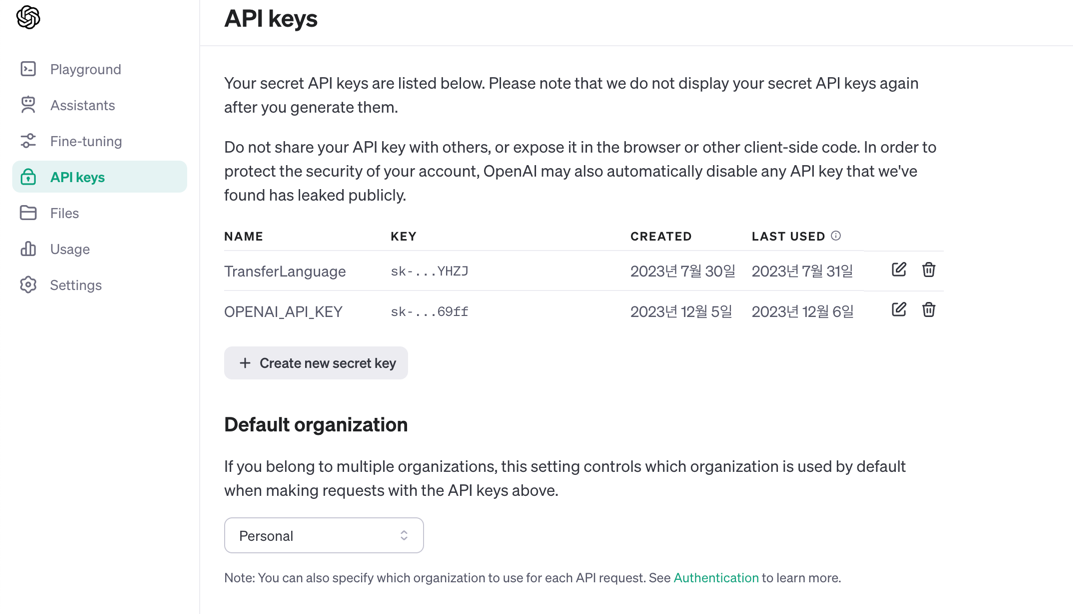Click the Settings gear icon
This screenshot has height=614, width=1073.
click(28, 285)
